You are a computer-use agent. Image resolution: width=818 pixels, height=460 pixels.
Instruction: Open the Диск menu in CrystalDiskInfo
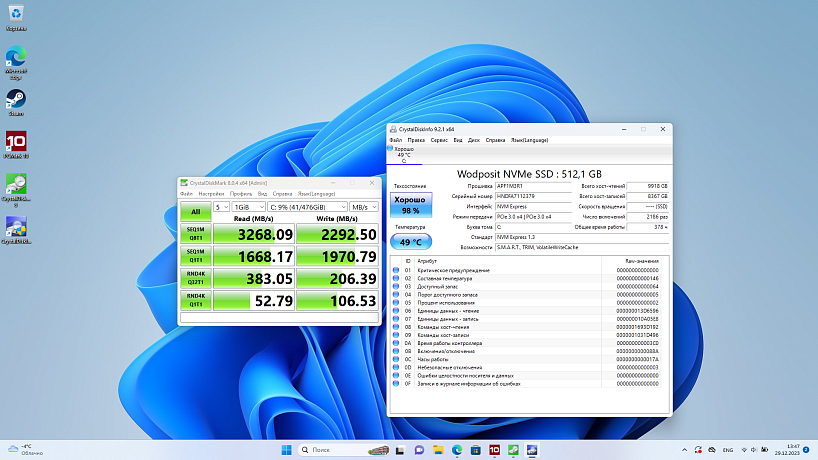(x=474, y=140)
